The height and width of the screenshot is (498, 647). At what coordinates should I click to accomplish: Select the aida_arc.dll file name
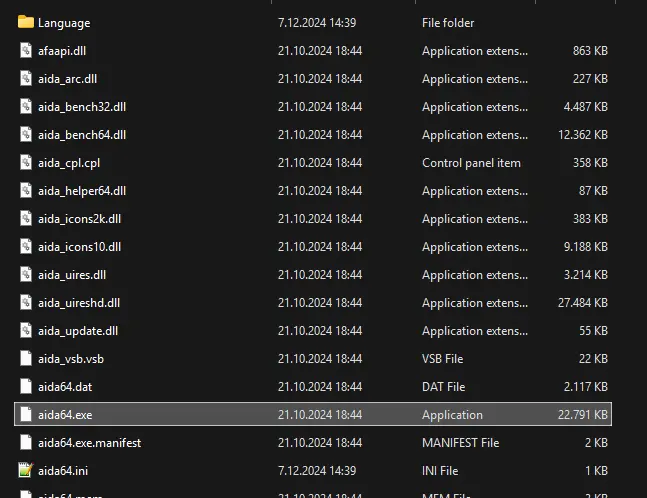(x=67, y=79)
